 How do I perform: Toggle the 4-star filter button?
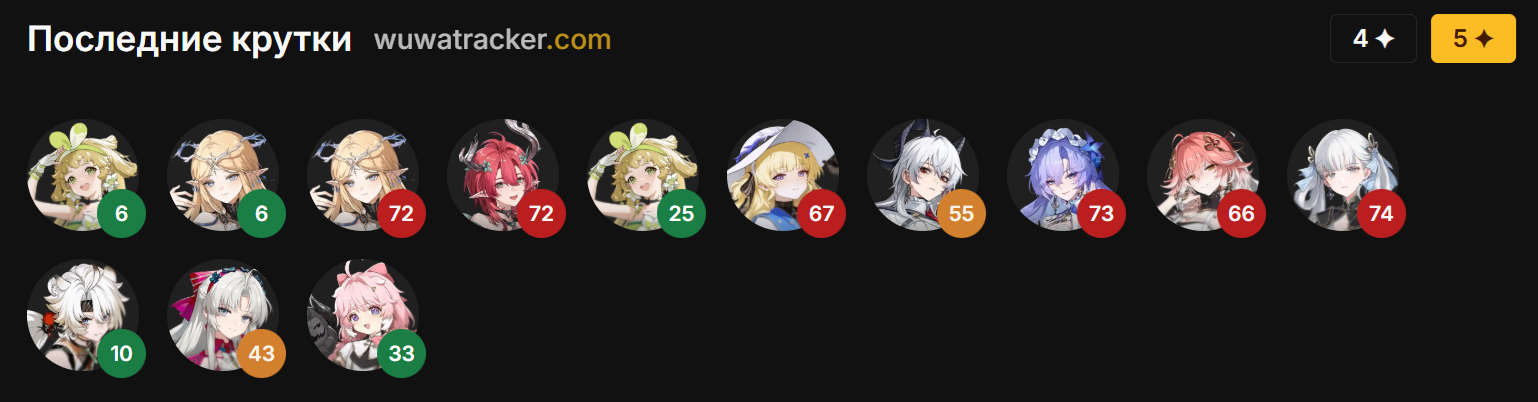click(x=1373, y=39)
